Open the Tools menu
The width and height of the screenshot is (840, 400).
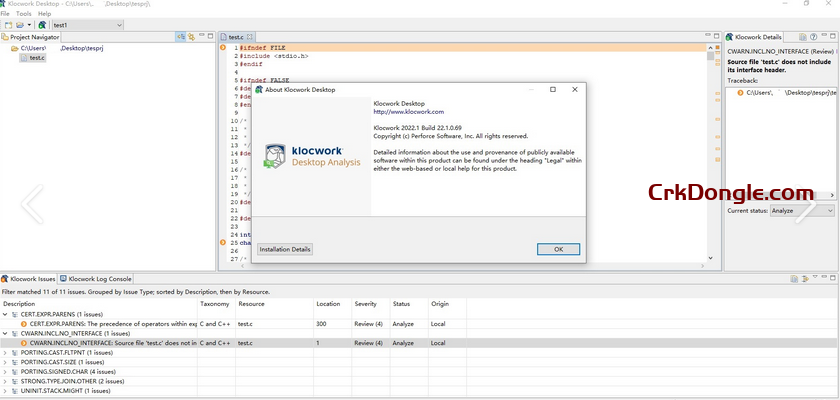(23, 14)
